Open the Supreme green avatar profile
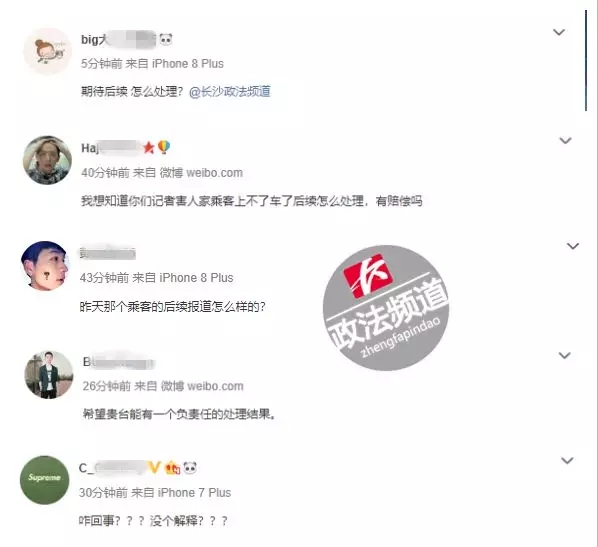The width and height of the screenshot is (598, 547). [45, 480]
